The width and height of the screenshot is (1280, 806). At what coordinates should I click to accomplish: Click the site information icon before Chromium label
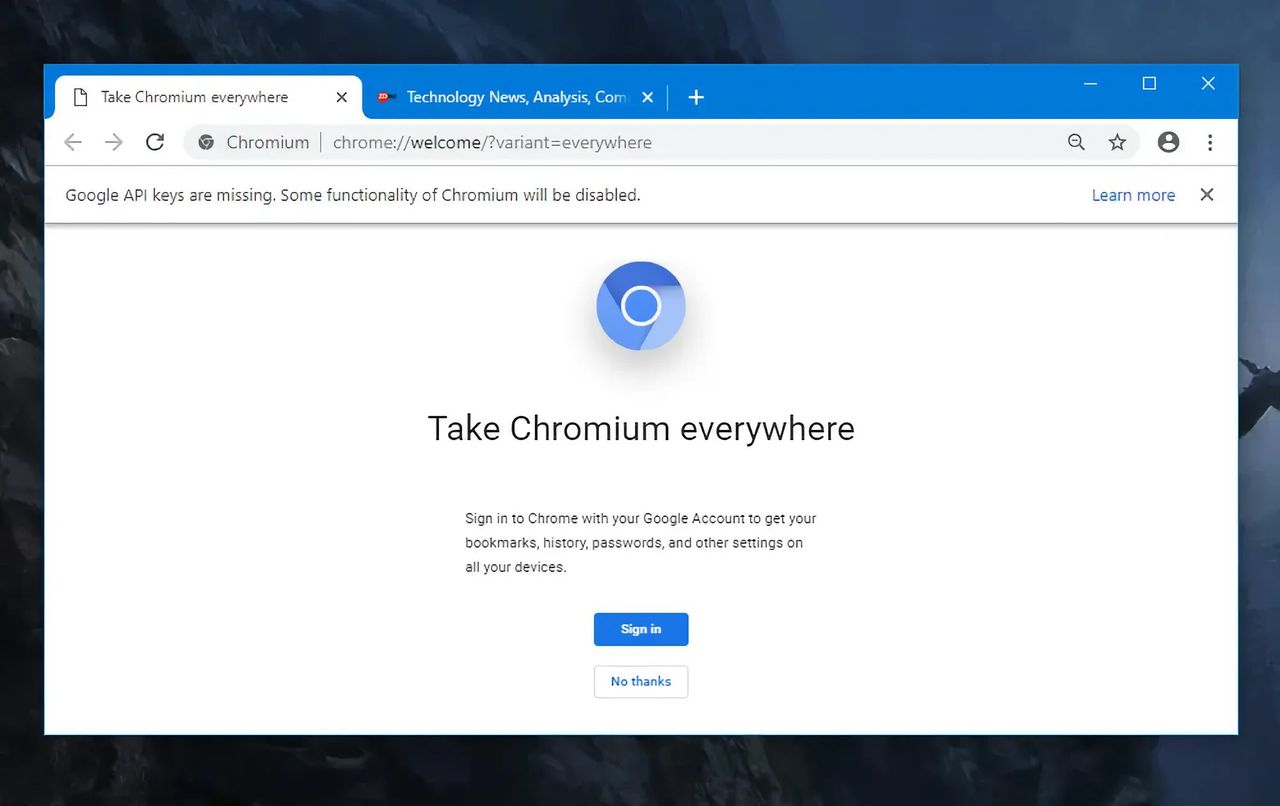point(206,142)
